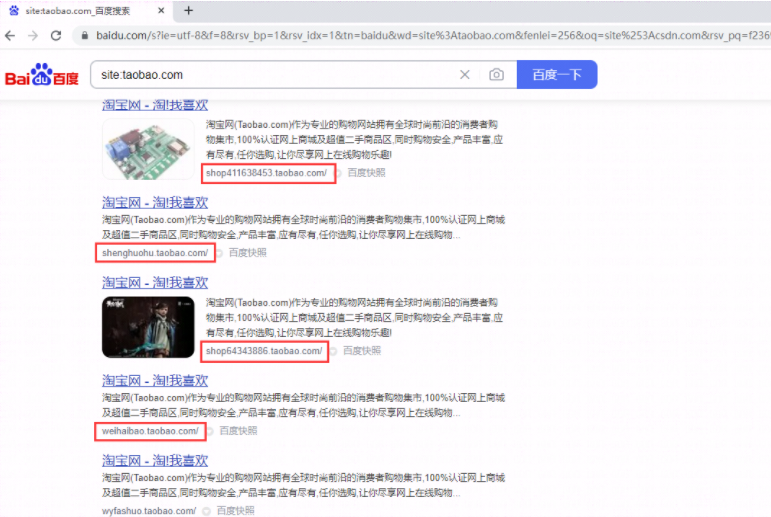
Task: Click the icon beside wyfashuo 百度快照
Action: pos(207,512)
